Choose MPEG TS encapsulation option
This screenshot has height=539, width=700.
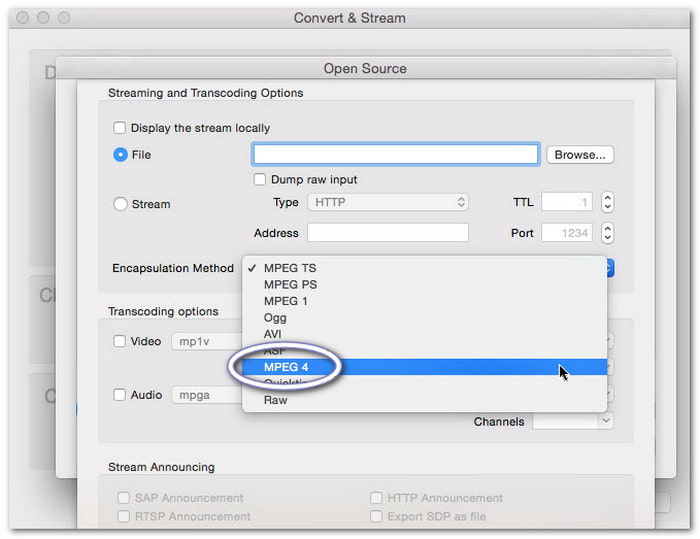pos(424,268)
